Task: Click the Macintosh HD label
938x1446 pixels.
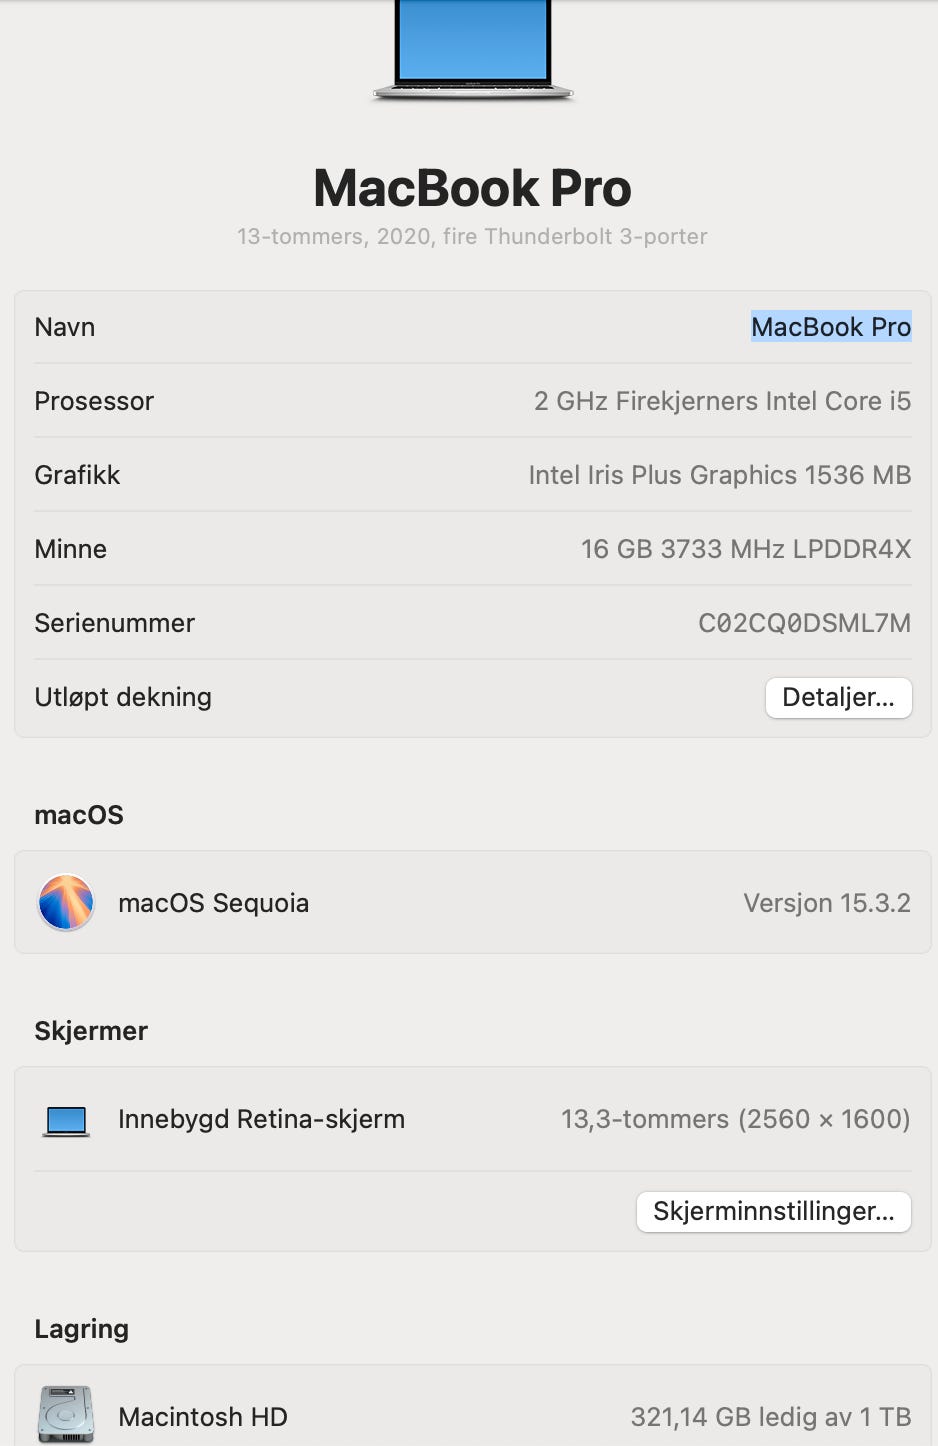Action: pos(203,1417)
